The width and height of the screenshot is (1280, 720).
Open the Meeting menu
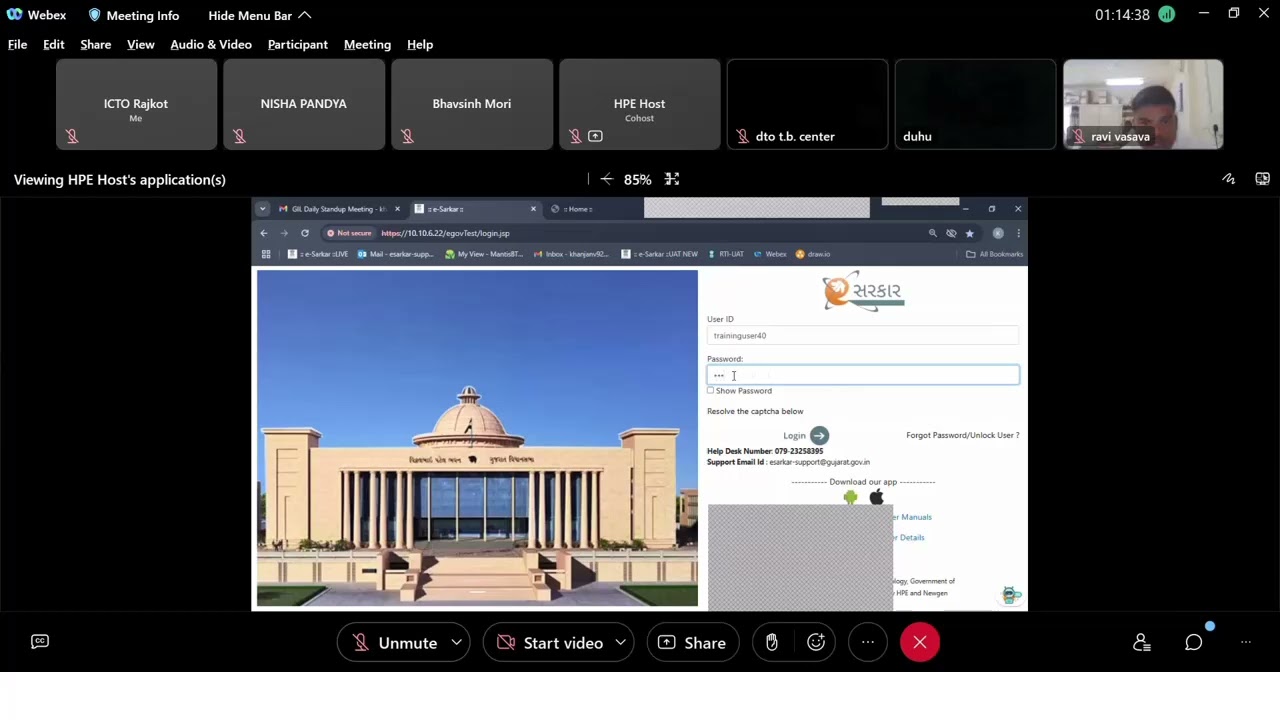coord(367,44)
